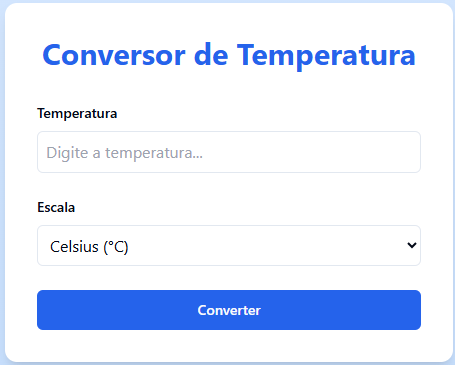Click the empty white card area below Converter

229,346
